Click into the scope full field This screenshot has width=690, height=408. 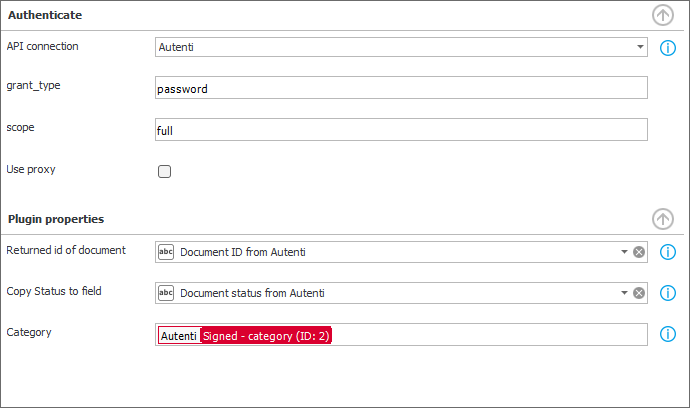(401, 129)
